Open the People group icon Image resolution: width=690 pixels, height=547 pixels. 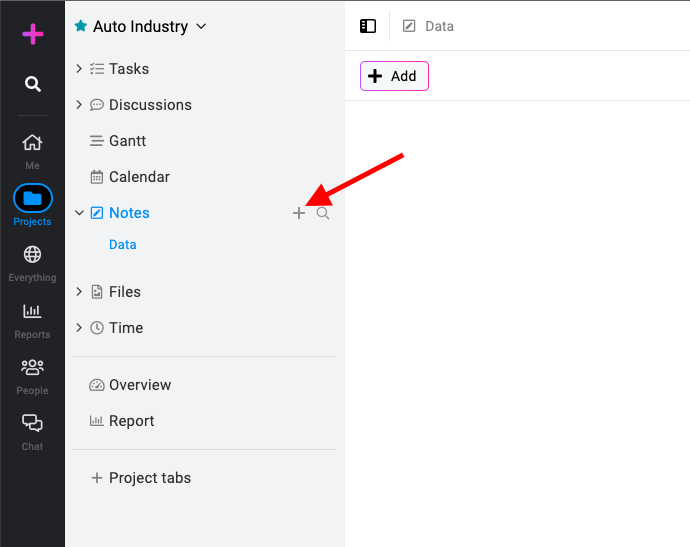coord(32,367)
